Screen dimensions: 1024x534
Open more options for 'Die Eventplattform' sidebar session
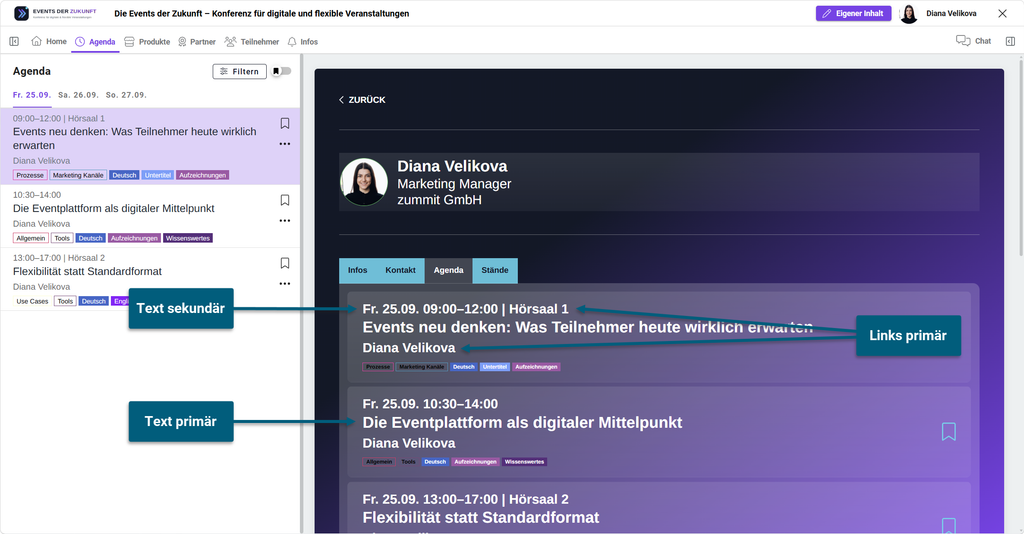tap(285, 221)
